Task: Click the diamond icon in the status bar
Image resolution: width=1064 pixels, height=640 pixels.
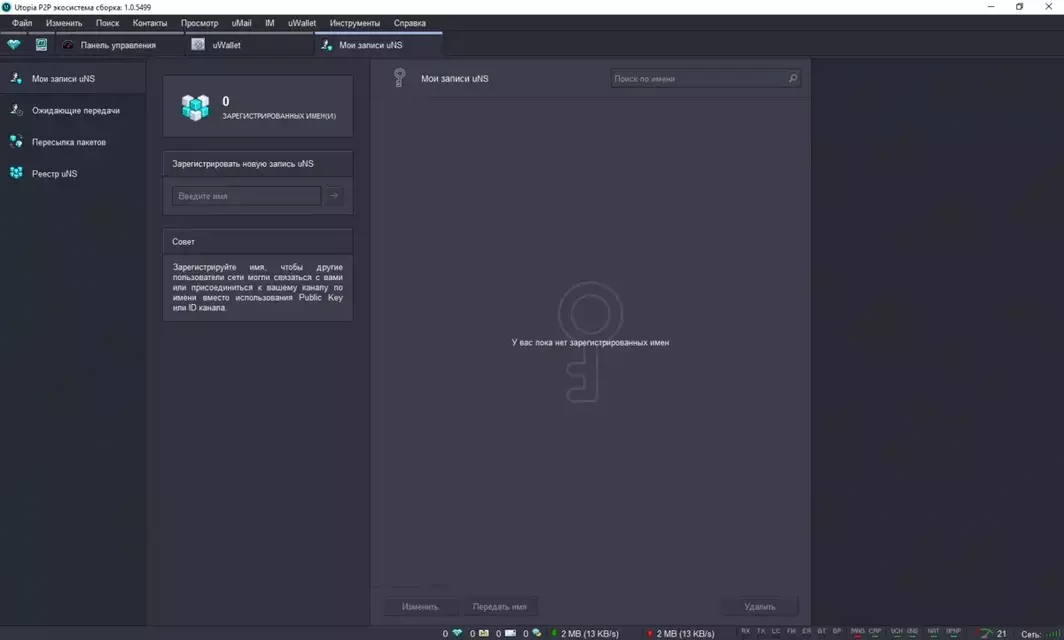Action: [457, 633]
